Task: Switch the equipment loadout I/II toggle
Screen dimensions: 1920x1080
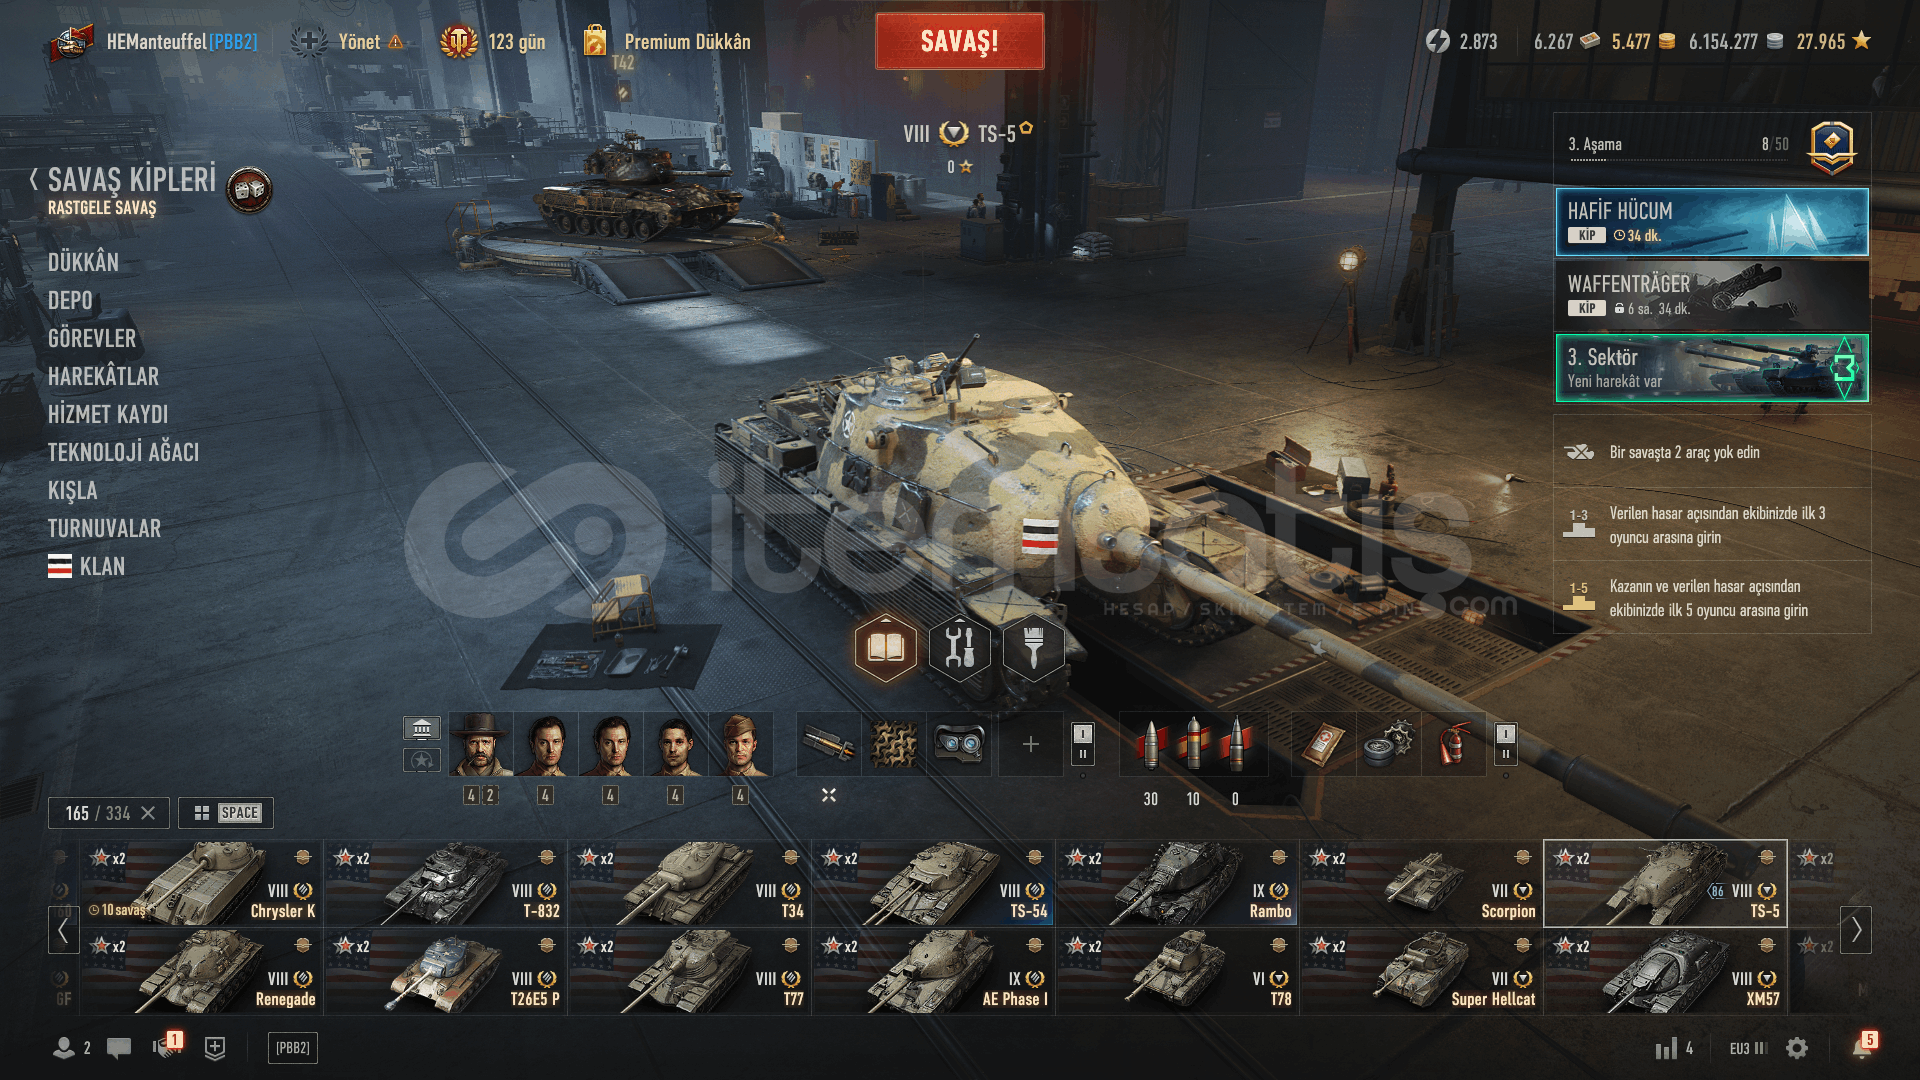Action: pos(1082,744)
